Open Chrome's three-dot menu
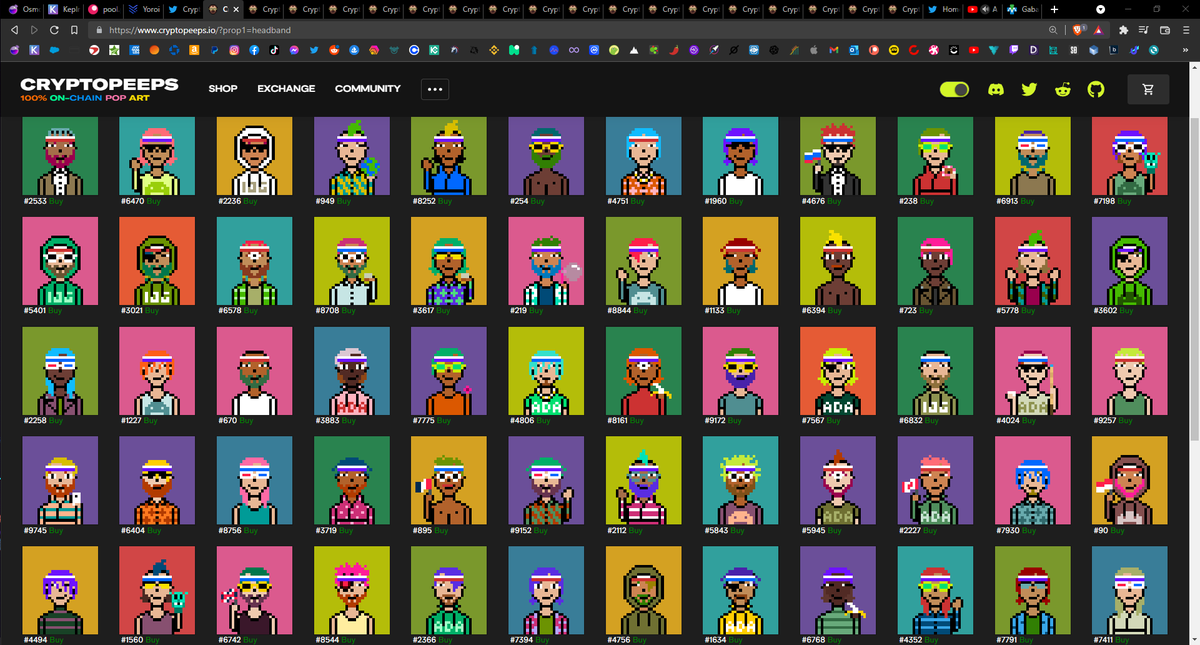Viewport: 1200px width, 645px height. pos(1186,31)
